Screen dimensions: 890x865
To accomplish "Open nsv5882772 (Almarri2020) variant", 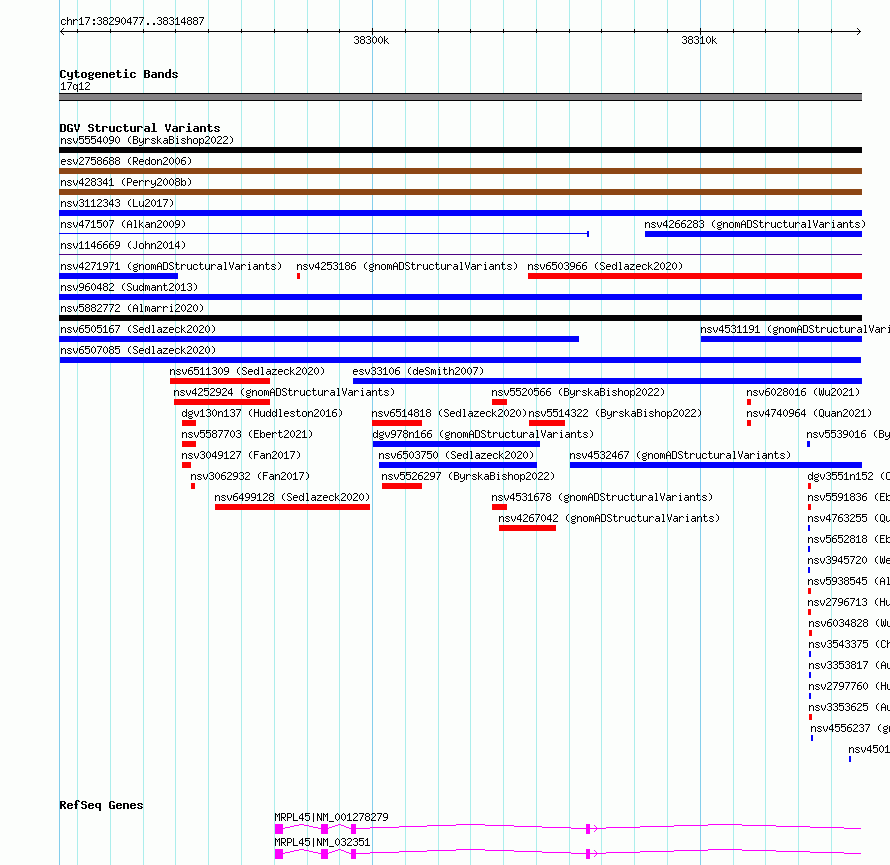I will pos(132,308).
